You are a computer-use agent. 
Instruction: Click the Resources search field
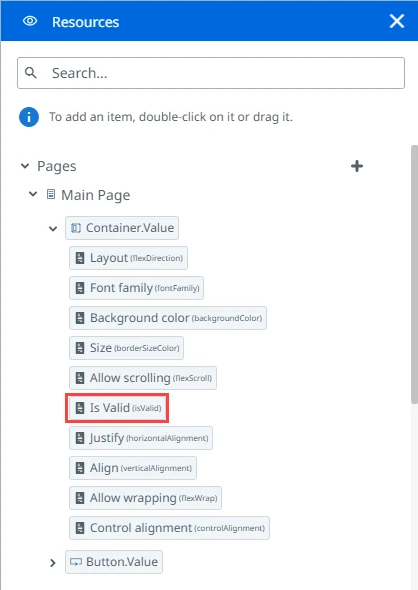tap(211, 73)
